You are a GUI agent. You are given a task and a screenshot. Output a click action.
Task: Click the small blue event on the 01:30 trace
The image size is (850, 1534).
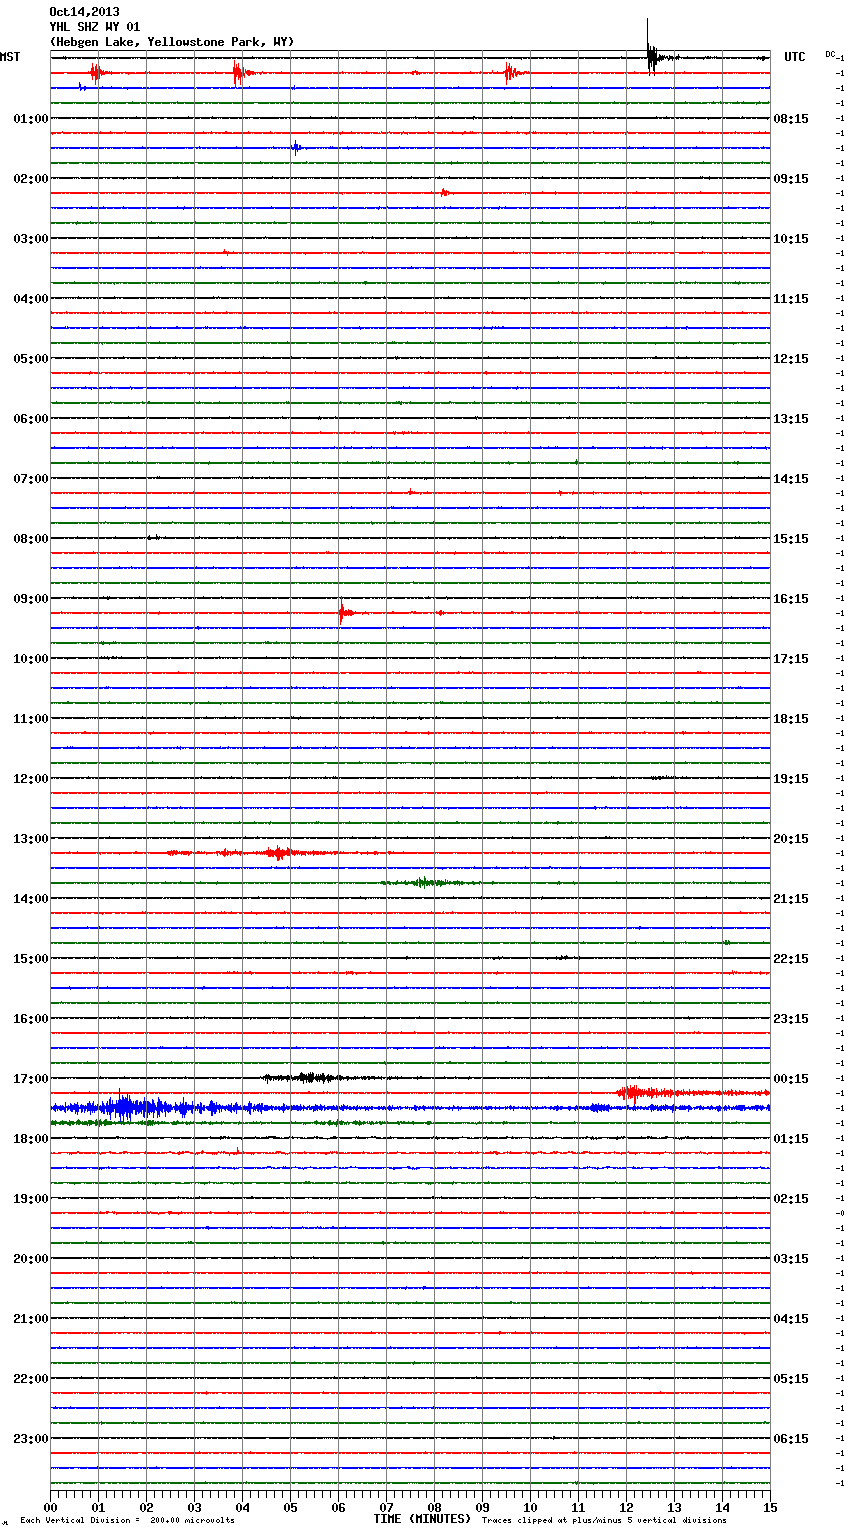[296, 148]
